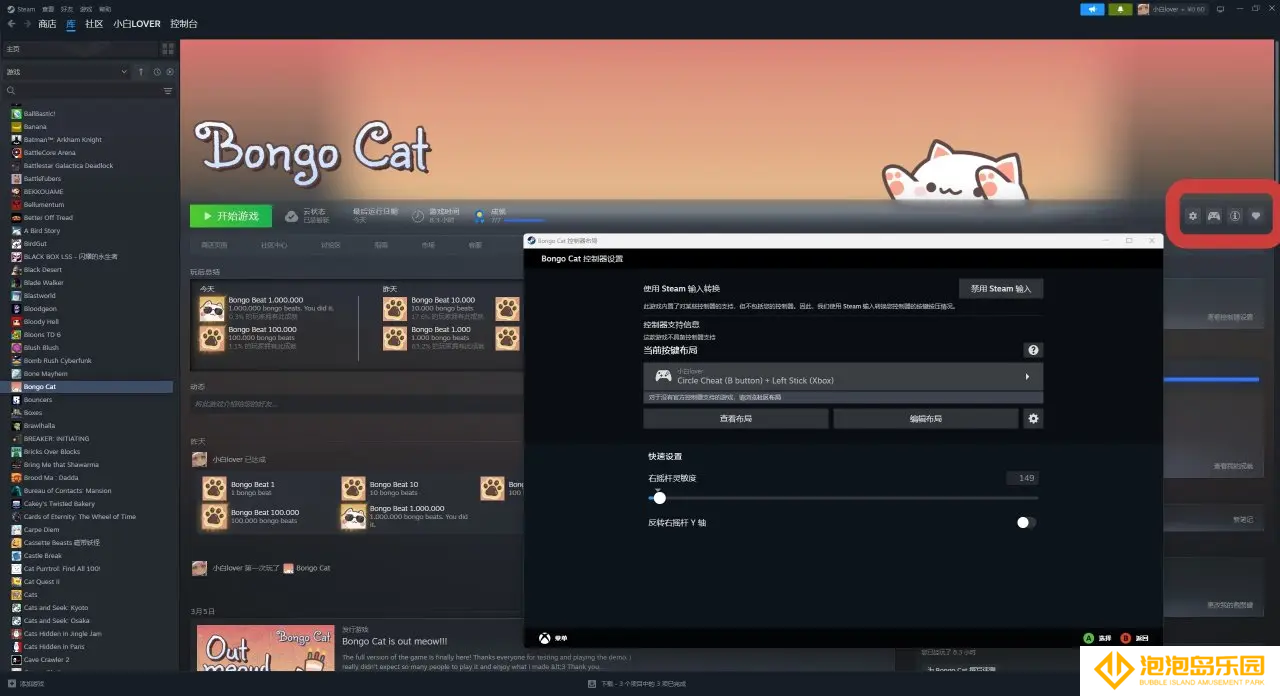Start Bongo Cat with green play button
The height and width of the screenshot is (696, 1280).
tap(230, 216)
